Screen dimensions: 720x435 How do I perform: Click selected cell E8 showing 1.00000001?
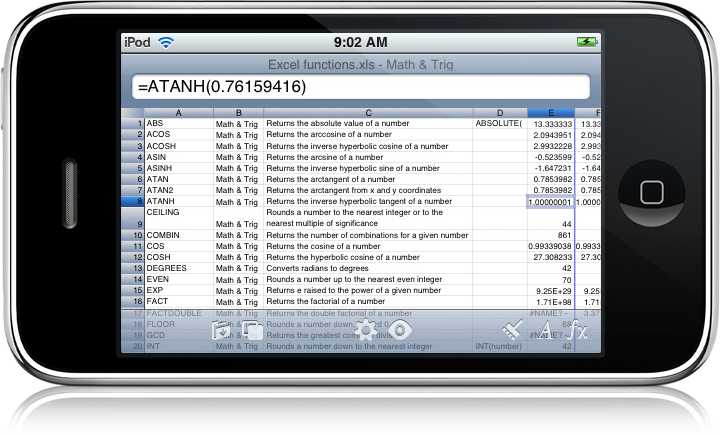tap(550, 202)
